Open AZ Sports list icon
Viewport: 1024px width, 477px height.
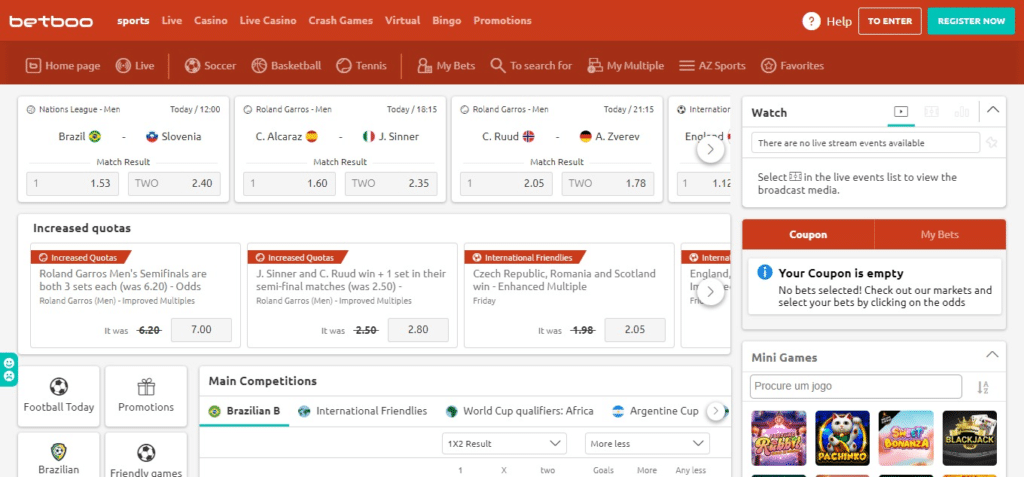coord(687,66)
